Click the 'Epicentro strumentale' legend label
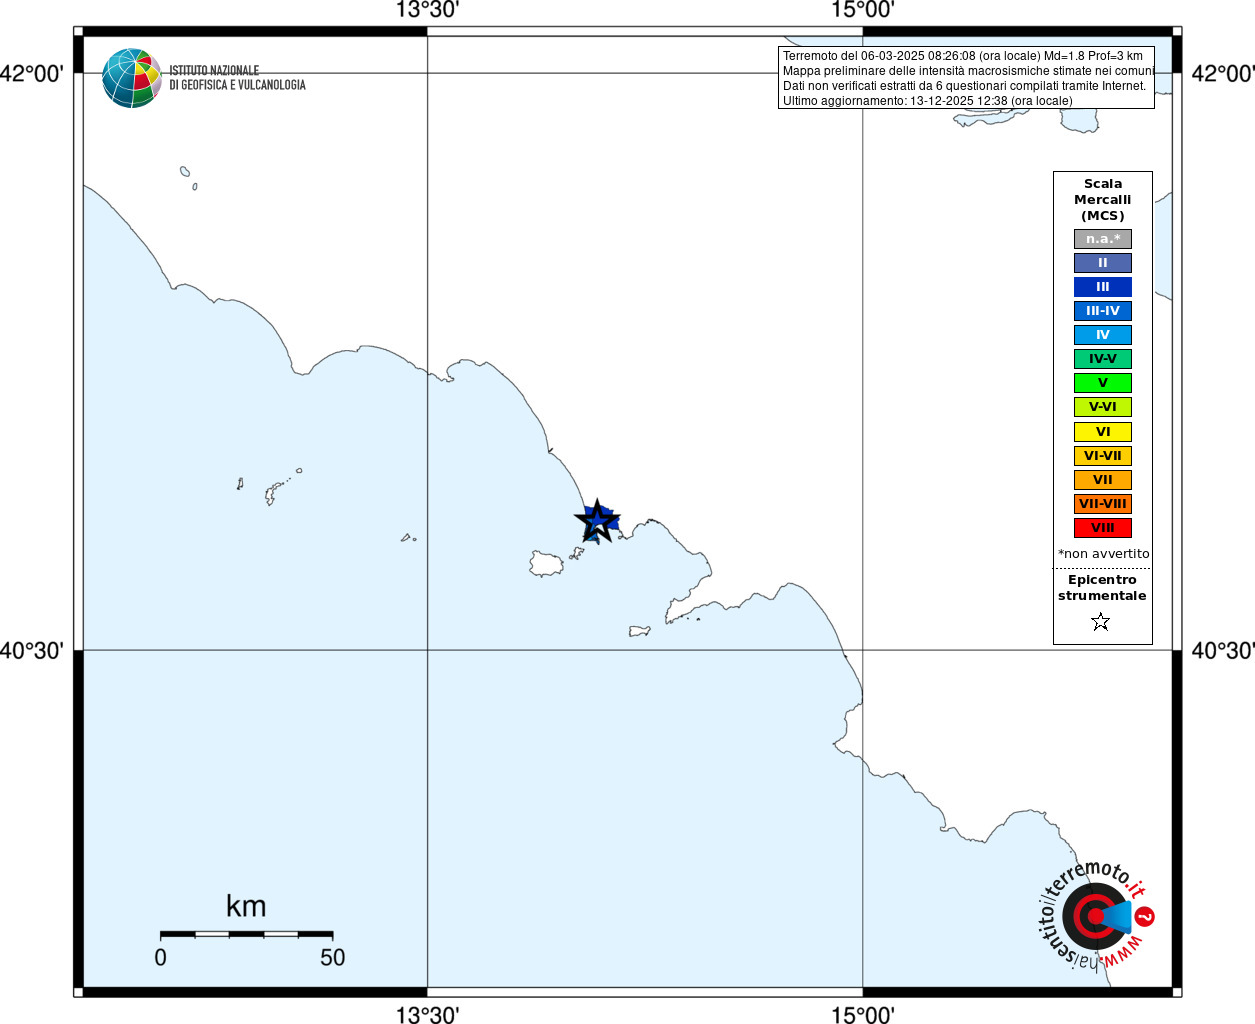The width and height of the screenshot is (1255, 1024). click(1102, 588)
